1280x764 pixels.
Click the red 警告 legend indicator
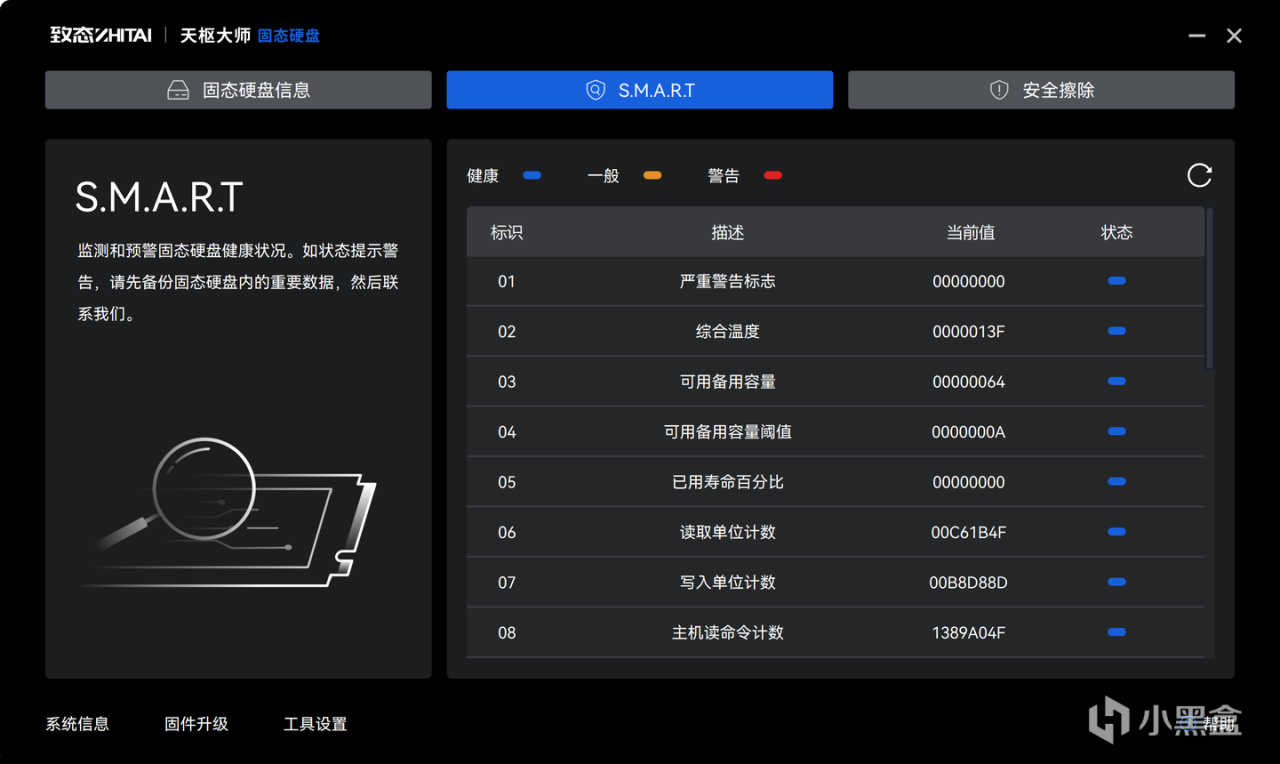(x=773, y=176)
